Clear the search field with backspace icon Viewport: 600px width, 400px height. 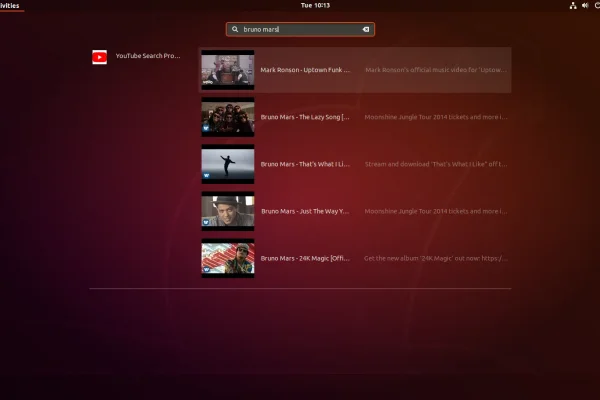[366, 29]
